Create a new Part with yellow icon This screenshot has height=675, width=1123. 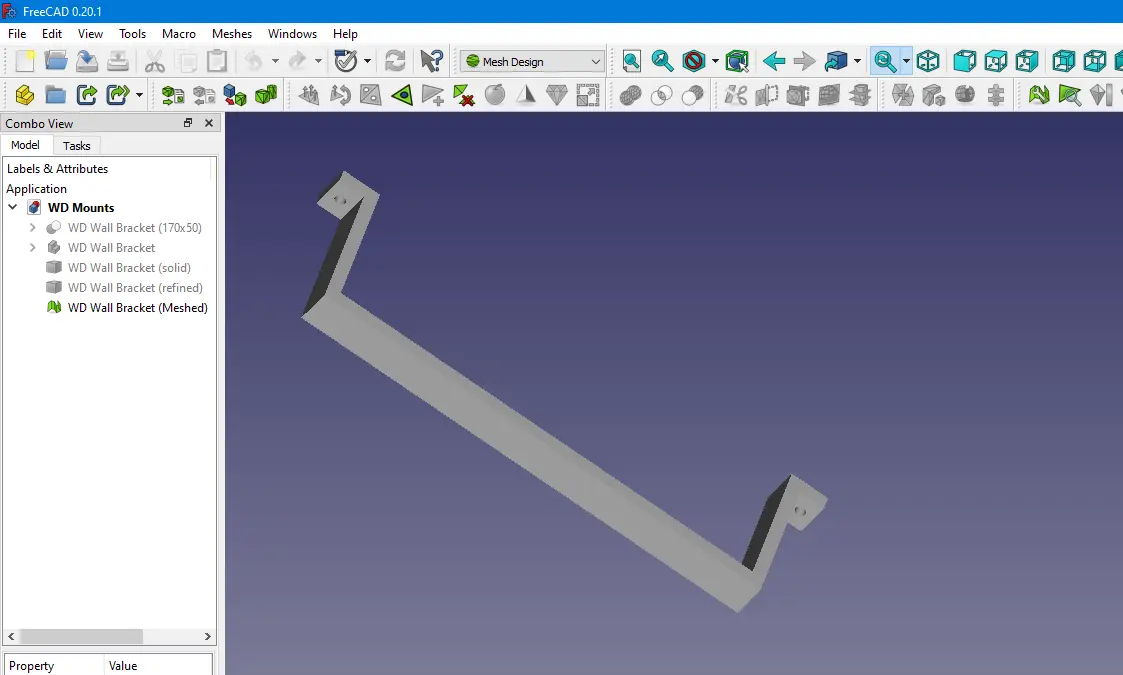pyautogui.click(x=25, y=95)
